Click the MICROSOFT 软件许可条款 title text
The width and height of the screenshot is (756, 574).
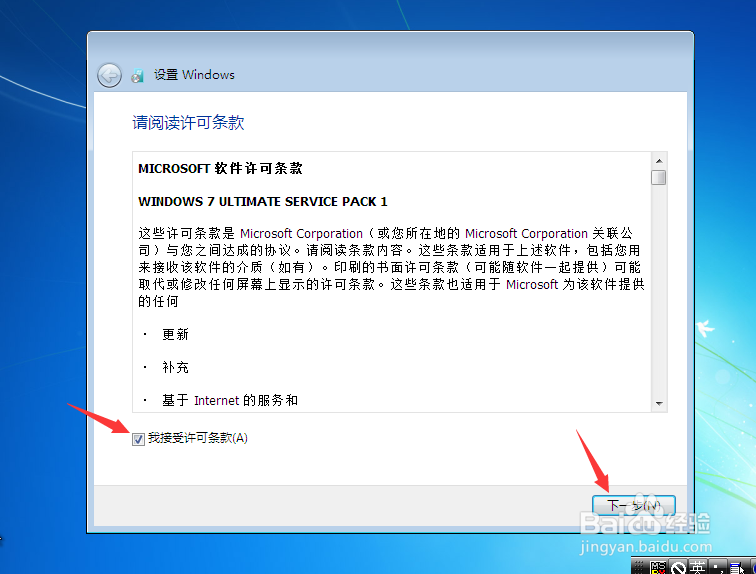pyautogui.click(x=220, y=168)
